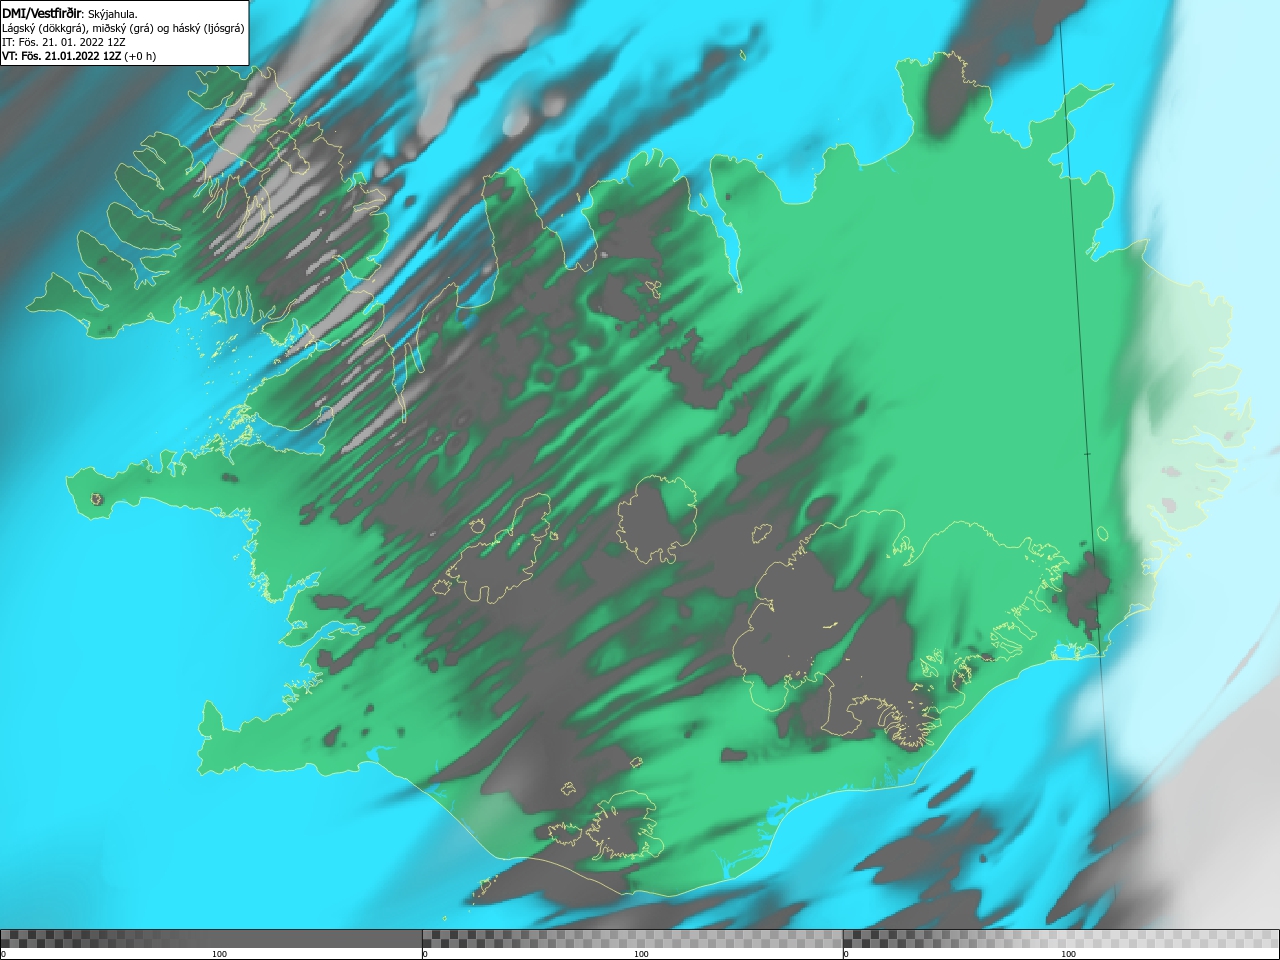Click the DMI/Vestfirðir: Skýjahula title text
This screenshot has width=1280, height=960.
click(70, 14)
